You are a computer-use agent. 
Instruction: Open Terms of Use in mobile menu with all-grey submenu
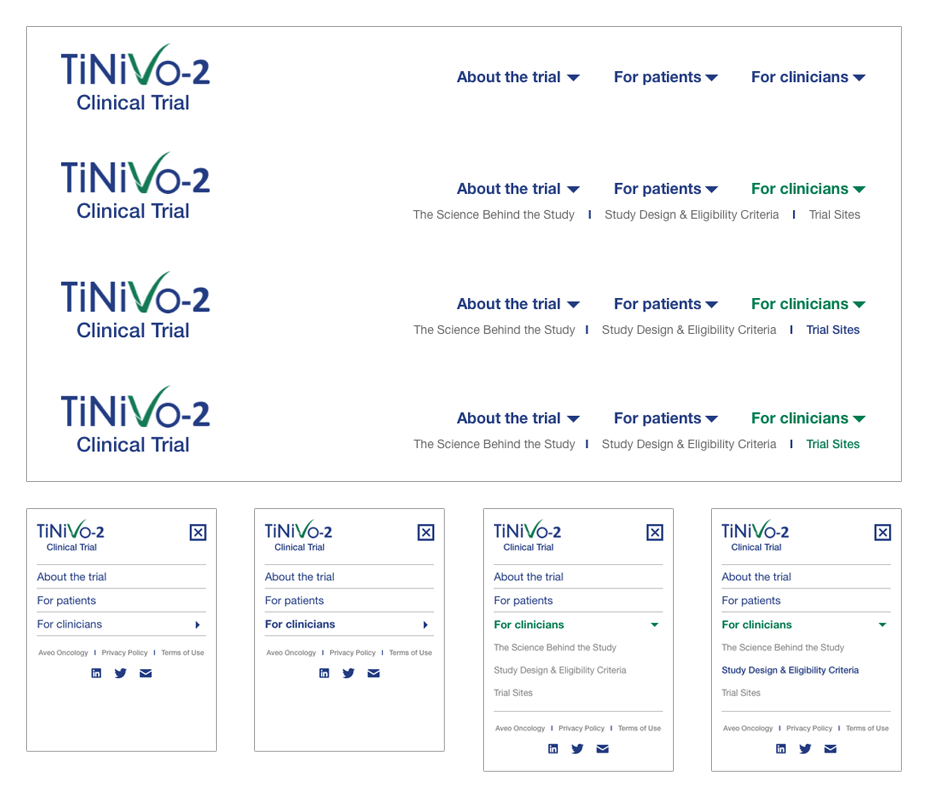pos(640,728)
